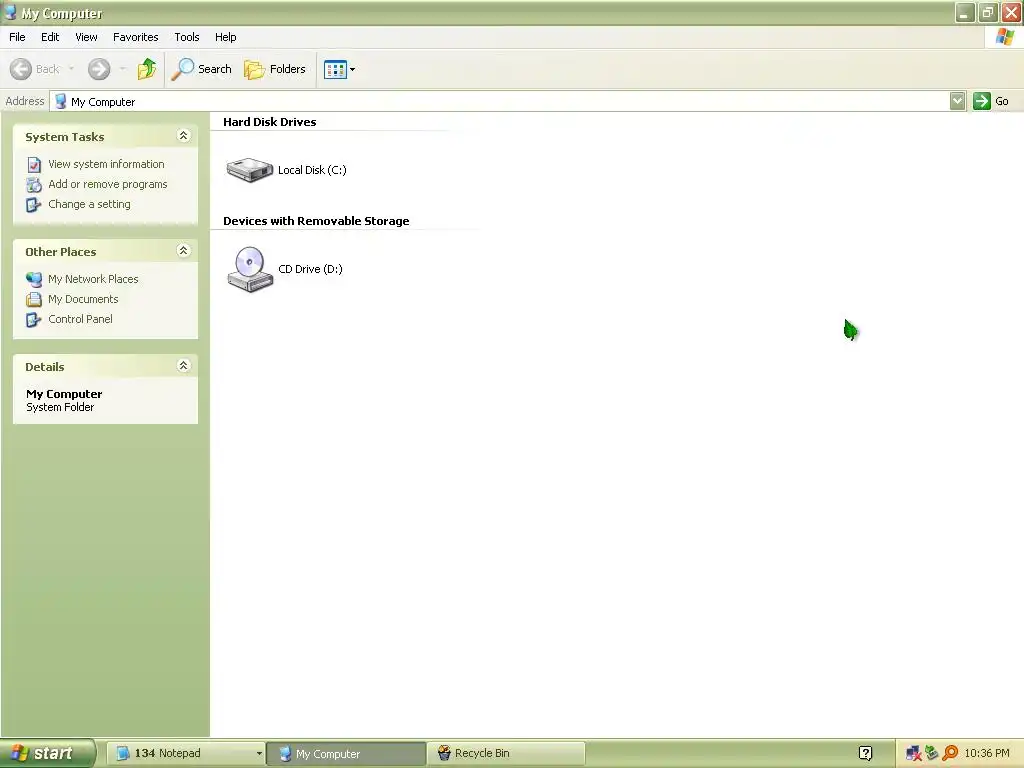Collapse the System Tasks panel
The image size is (1024, 768).
coord(184,135)
